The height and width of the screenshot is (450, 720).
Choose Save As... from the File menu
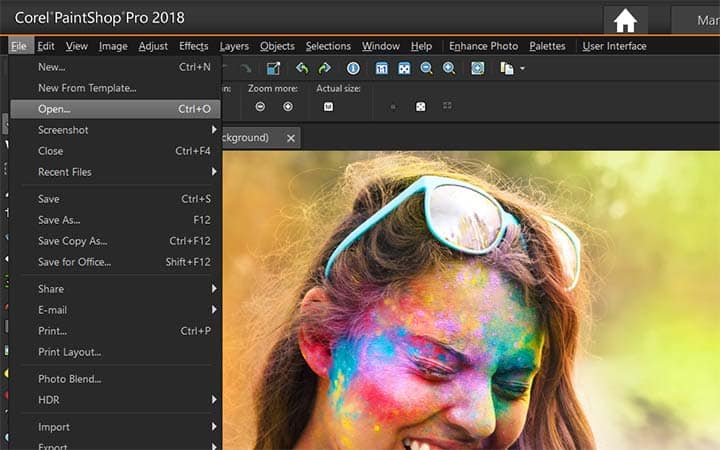point(115,220)
